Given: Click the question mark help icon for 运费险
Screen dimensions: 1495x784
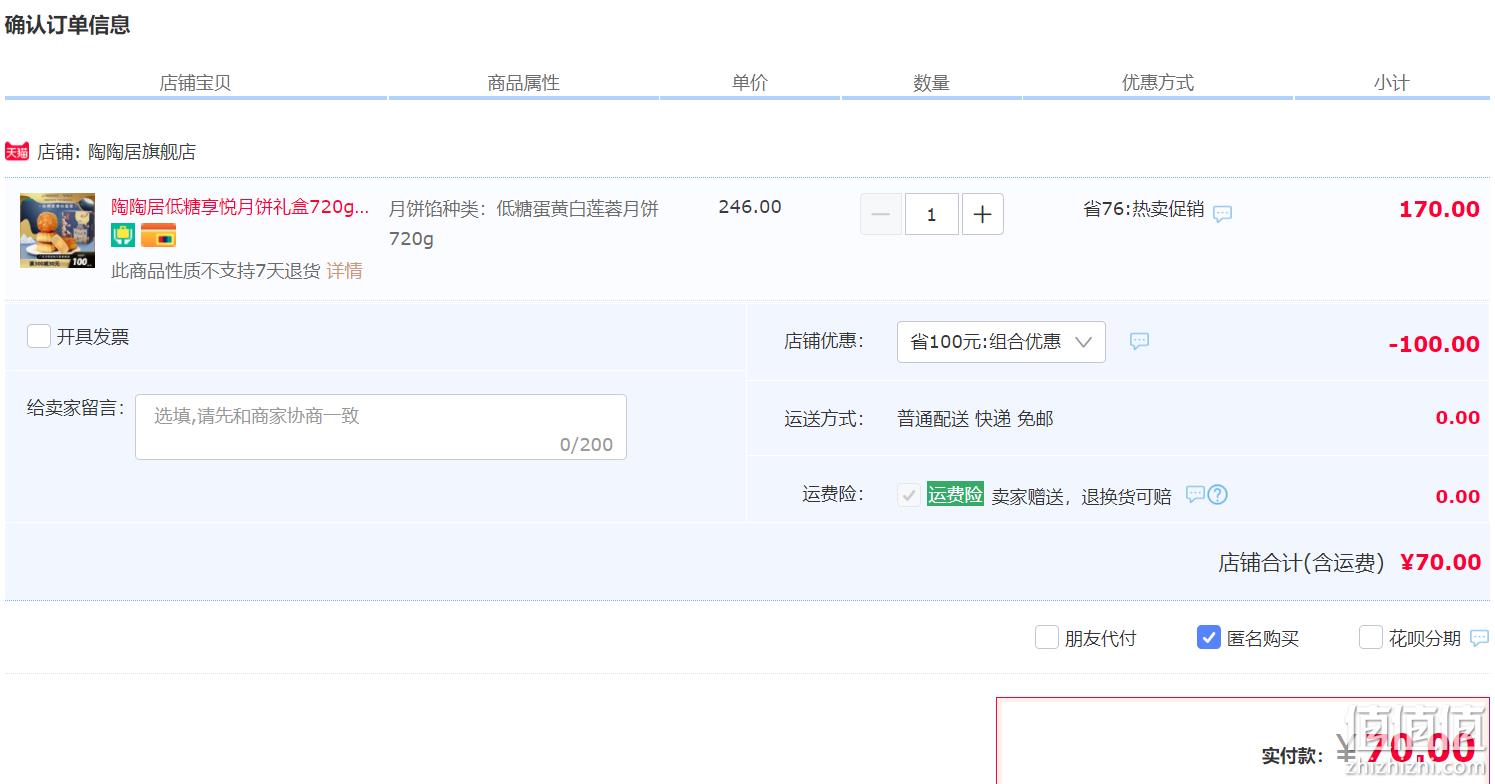Looking at the screenshot, I should 1218,494.
